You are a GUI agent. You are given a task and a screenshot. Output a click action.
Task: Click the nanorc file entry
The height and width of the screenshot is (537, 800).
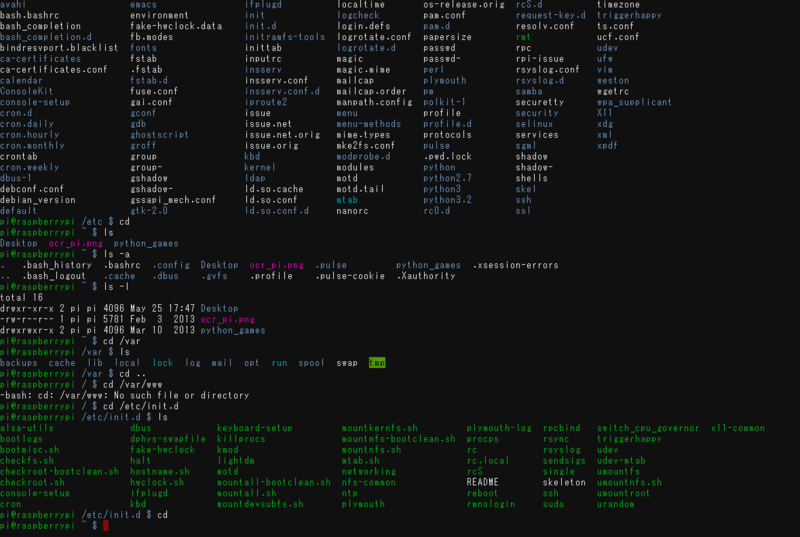point(353,211)
